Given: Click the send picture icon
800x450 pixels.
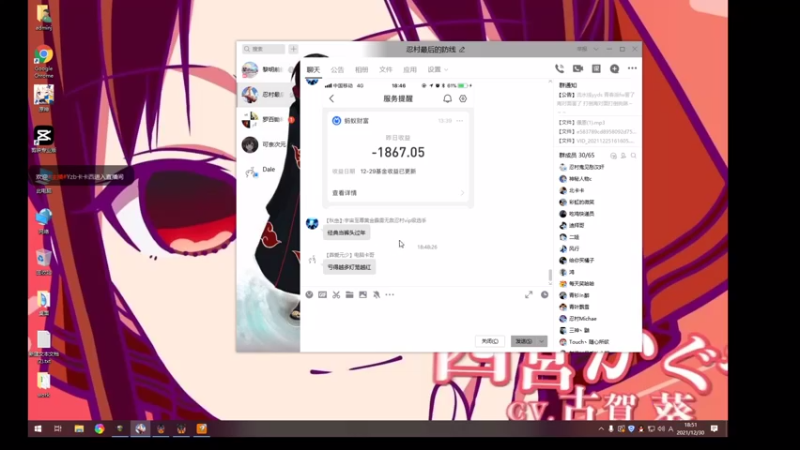Looking at the screenshot, I should click(x=363, y=294).
